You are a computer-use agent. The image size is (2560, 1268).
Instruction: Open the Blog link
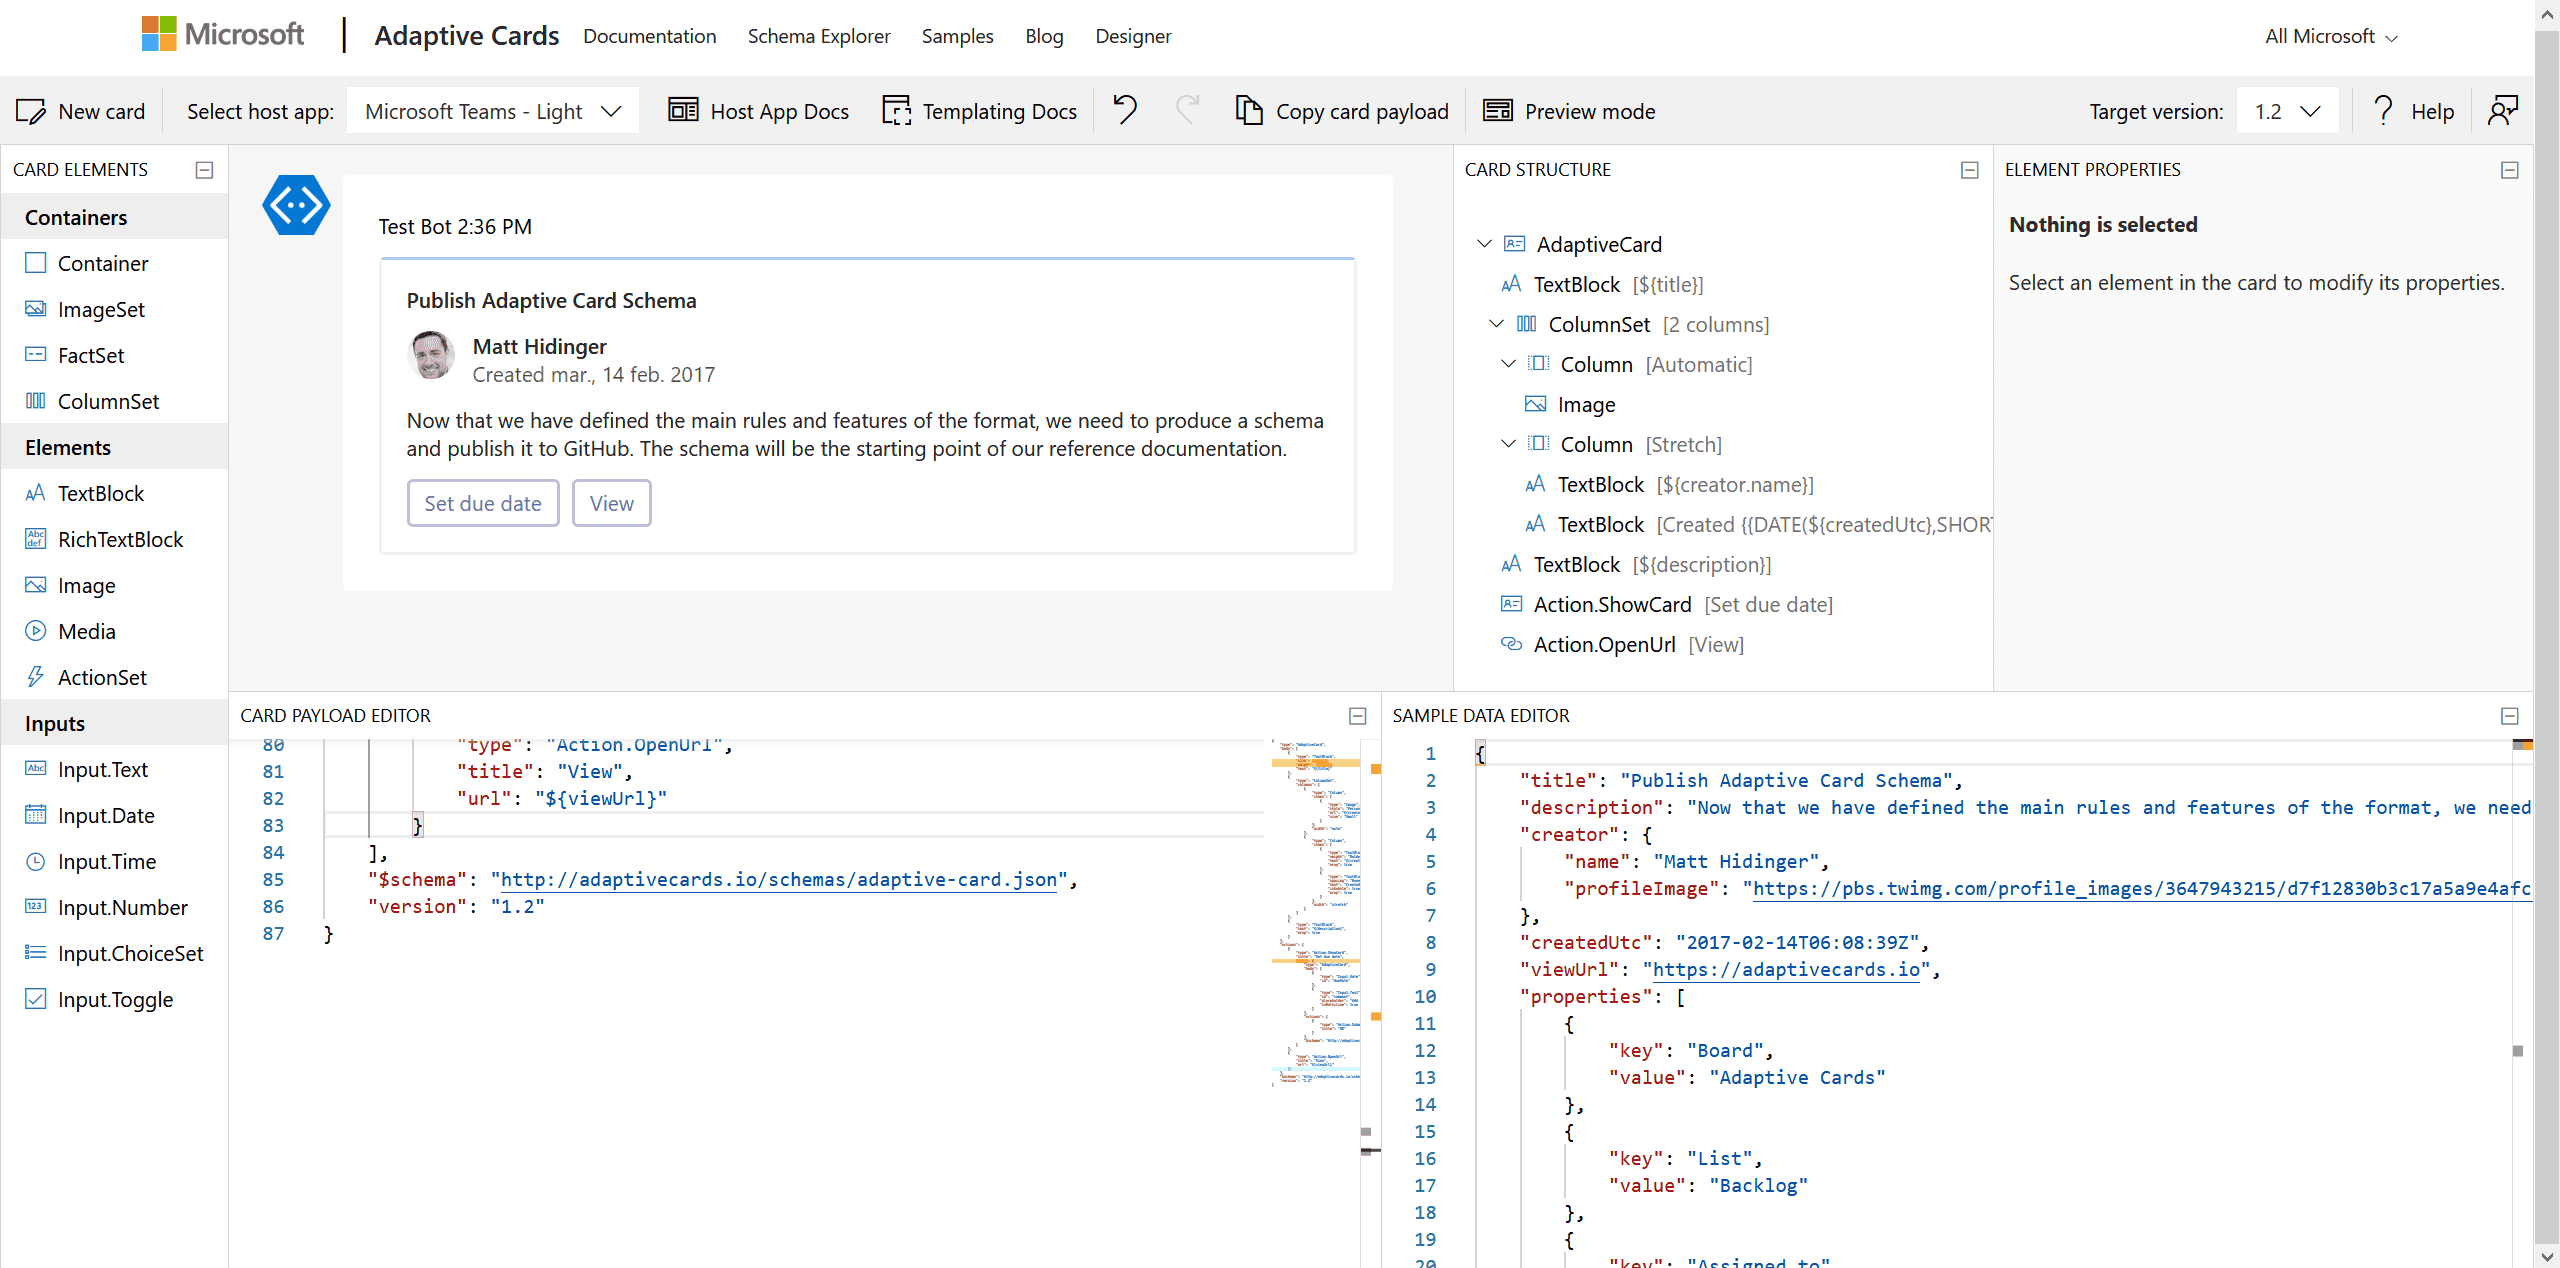coord(1044,36)
